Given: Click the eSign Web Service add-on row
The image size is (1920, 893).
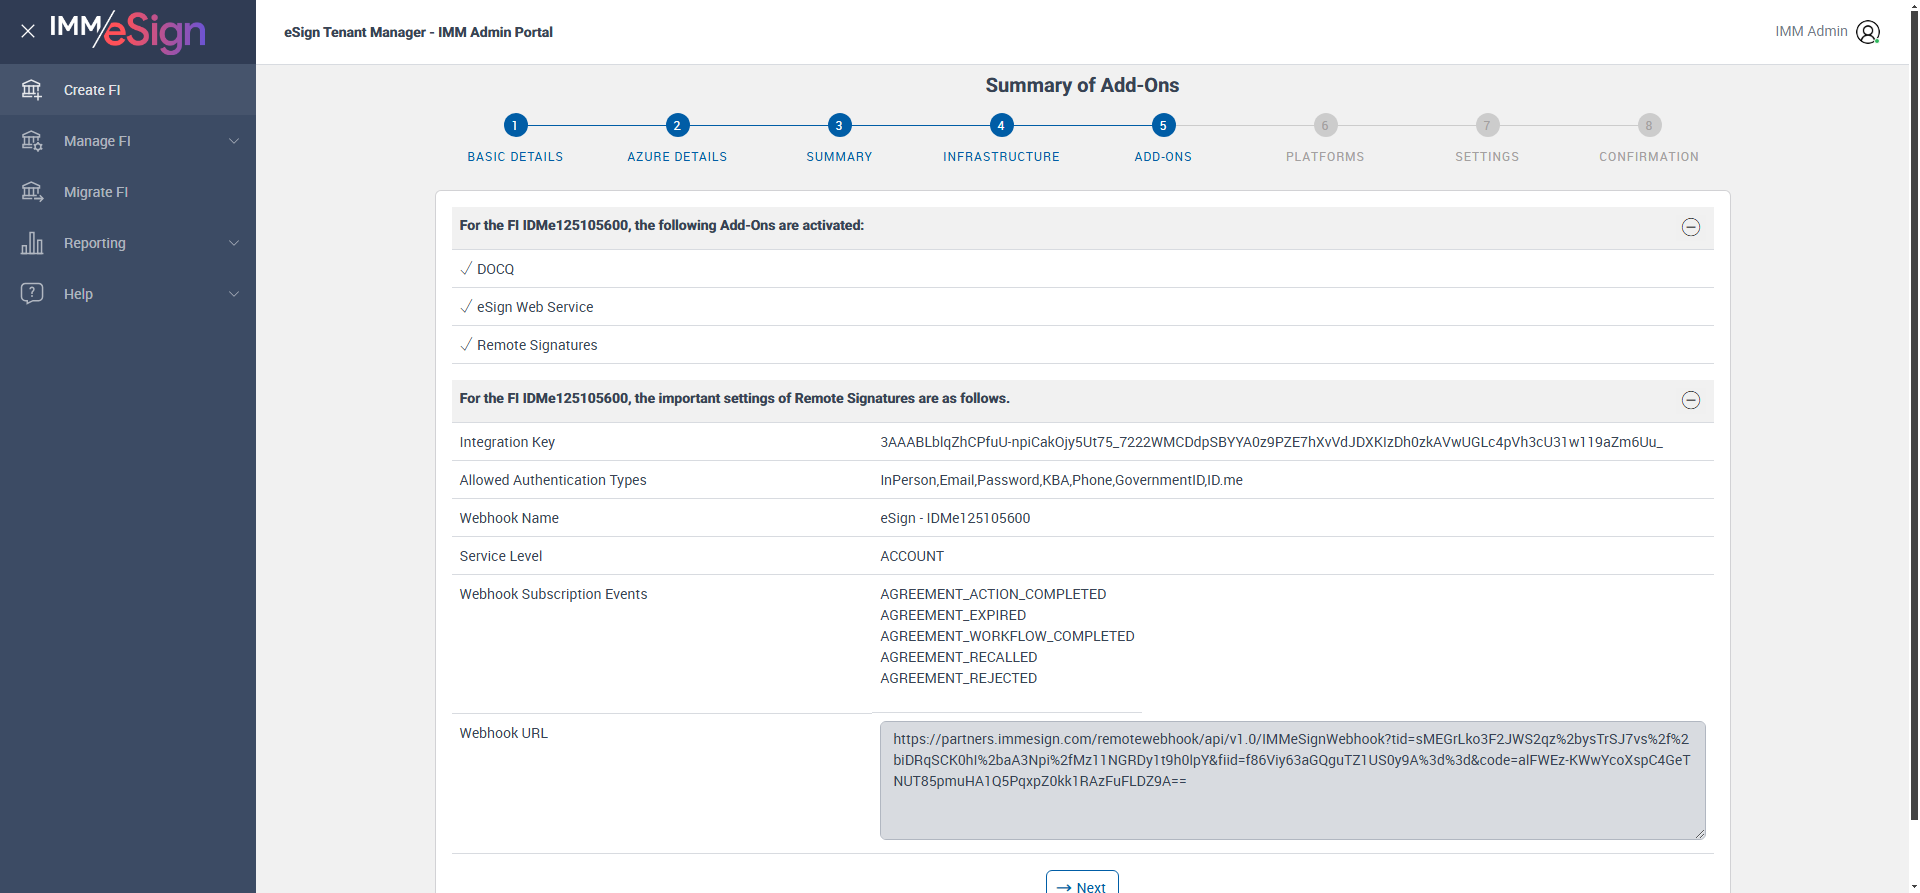Looking at the screenshot, I should point(1082,307).
